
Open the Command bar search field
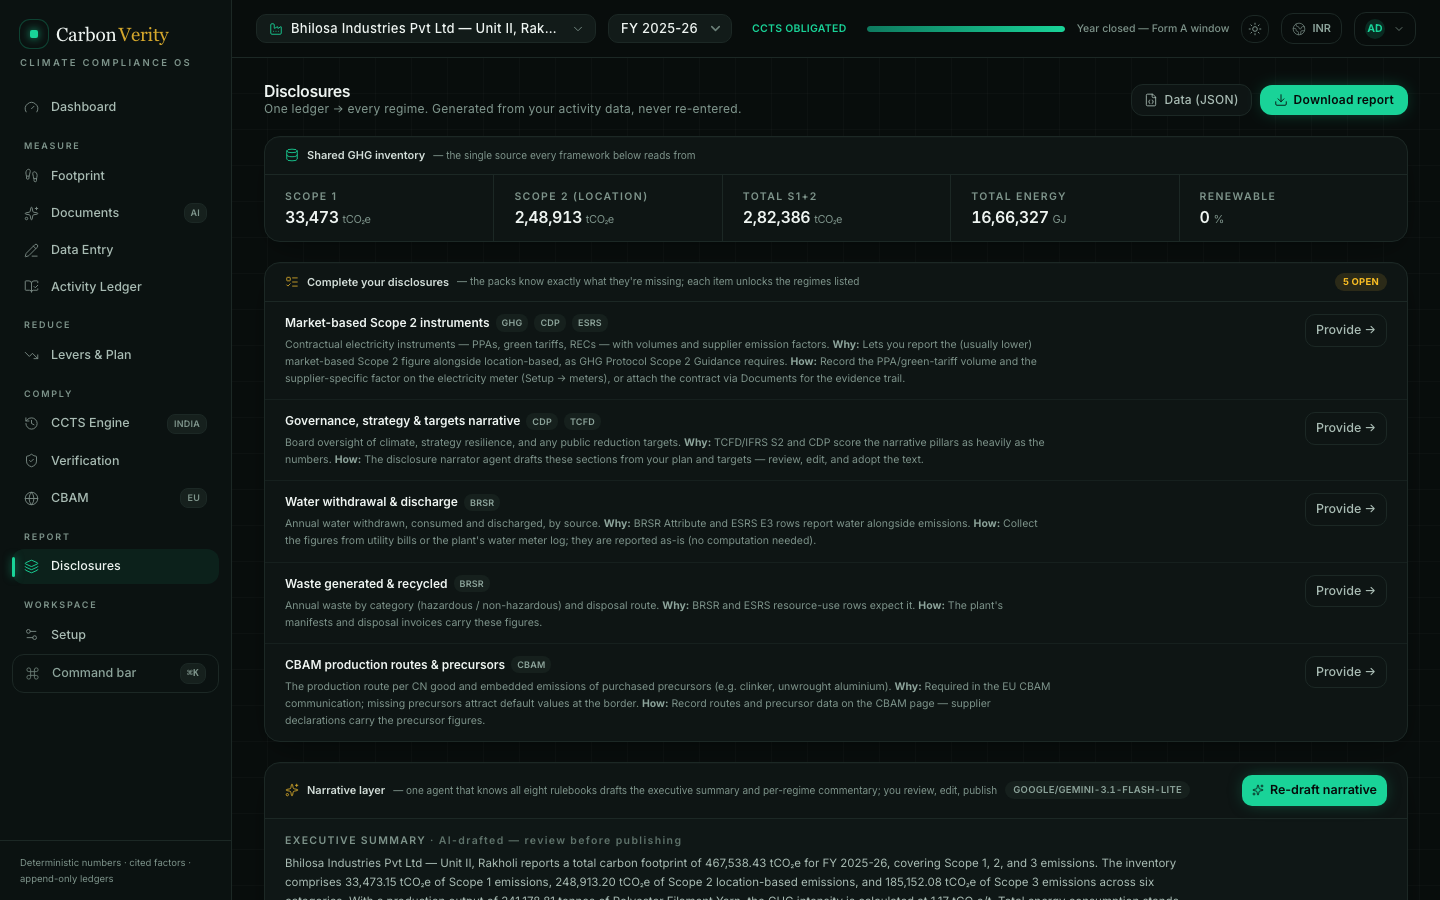[x=115, y=673]
